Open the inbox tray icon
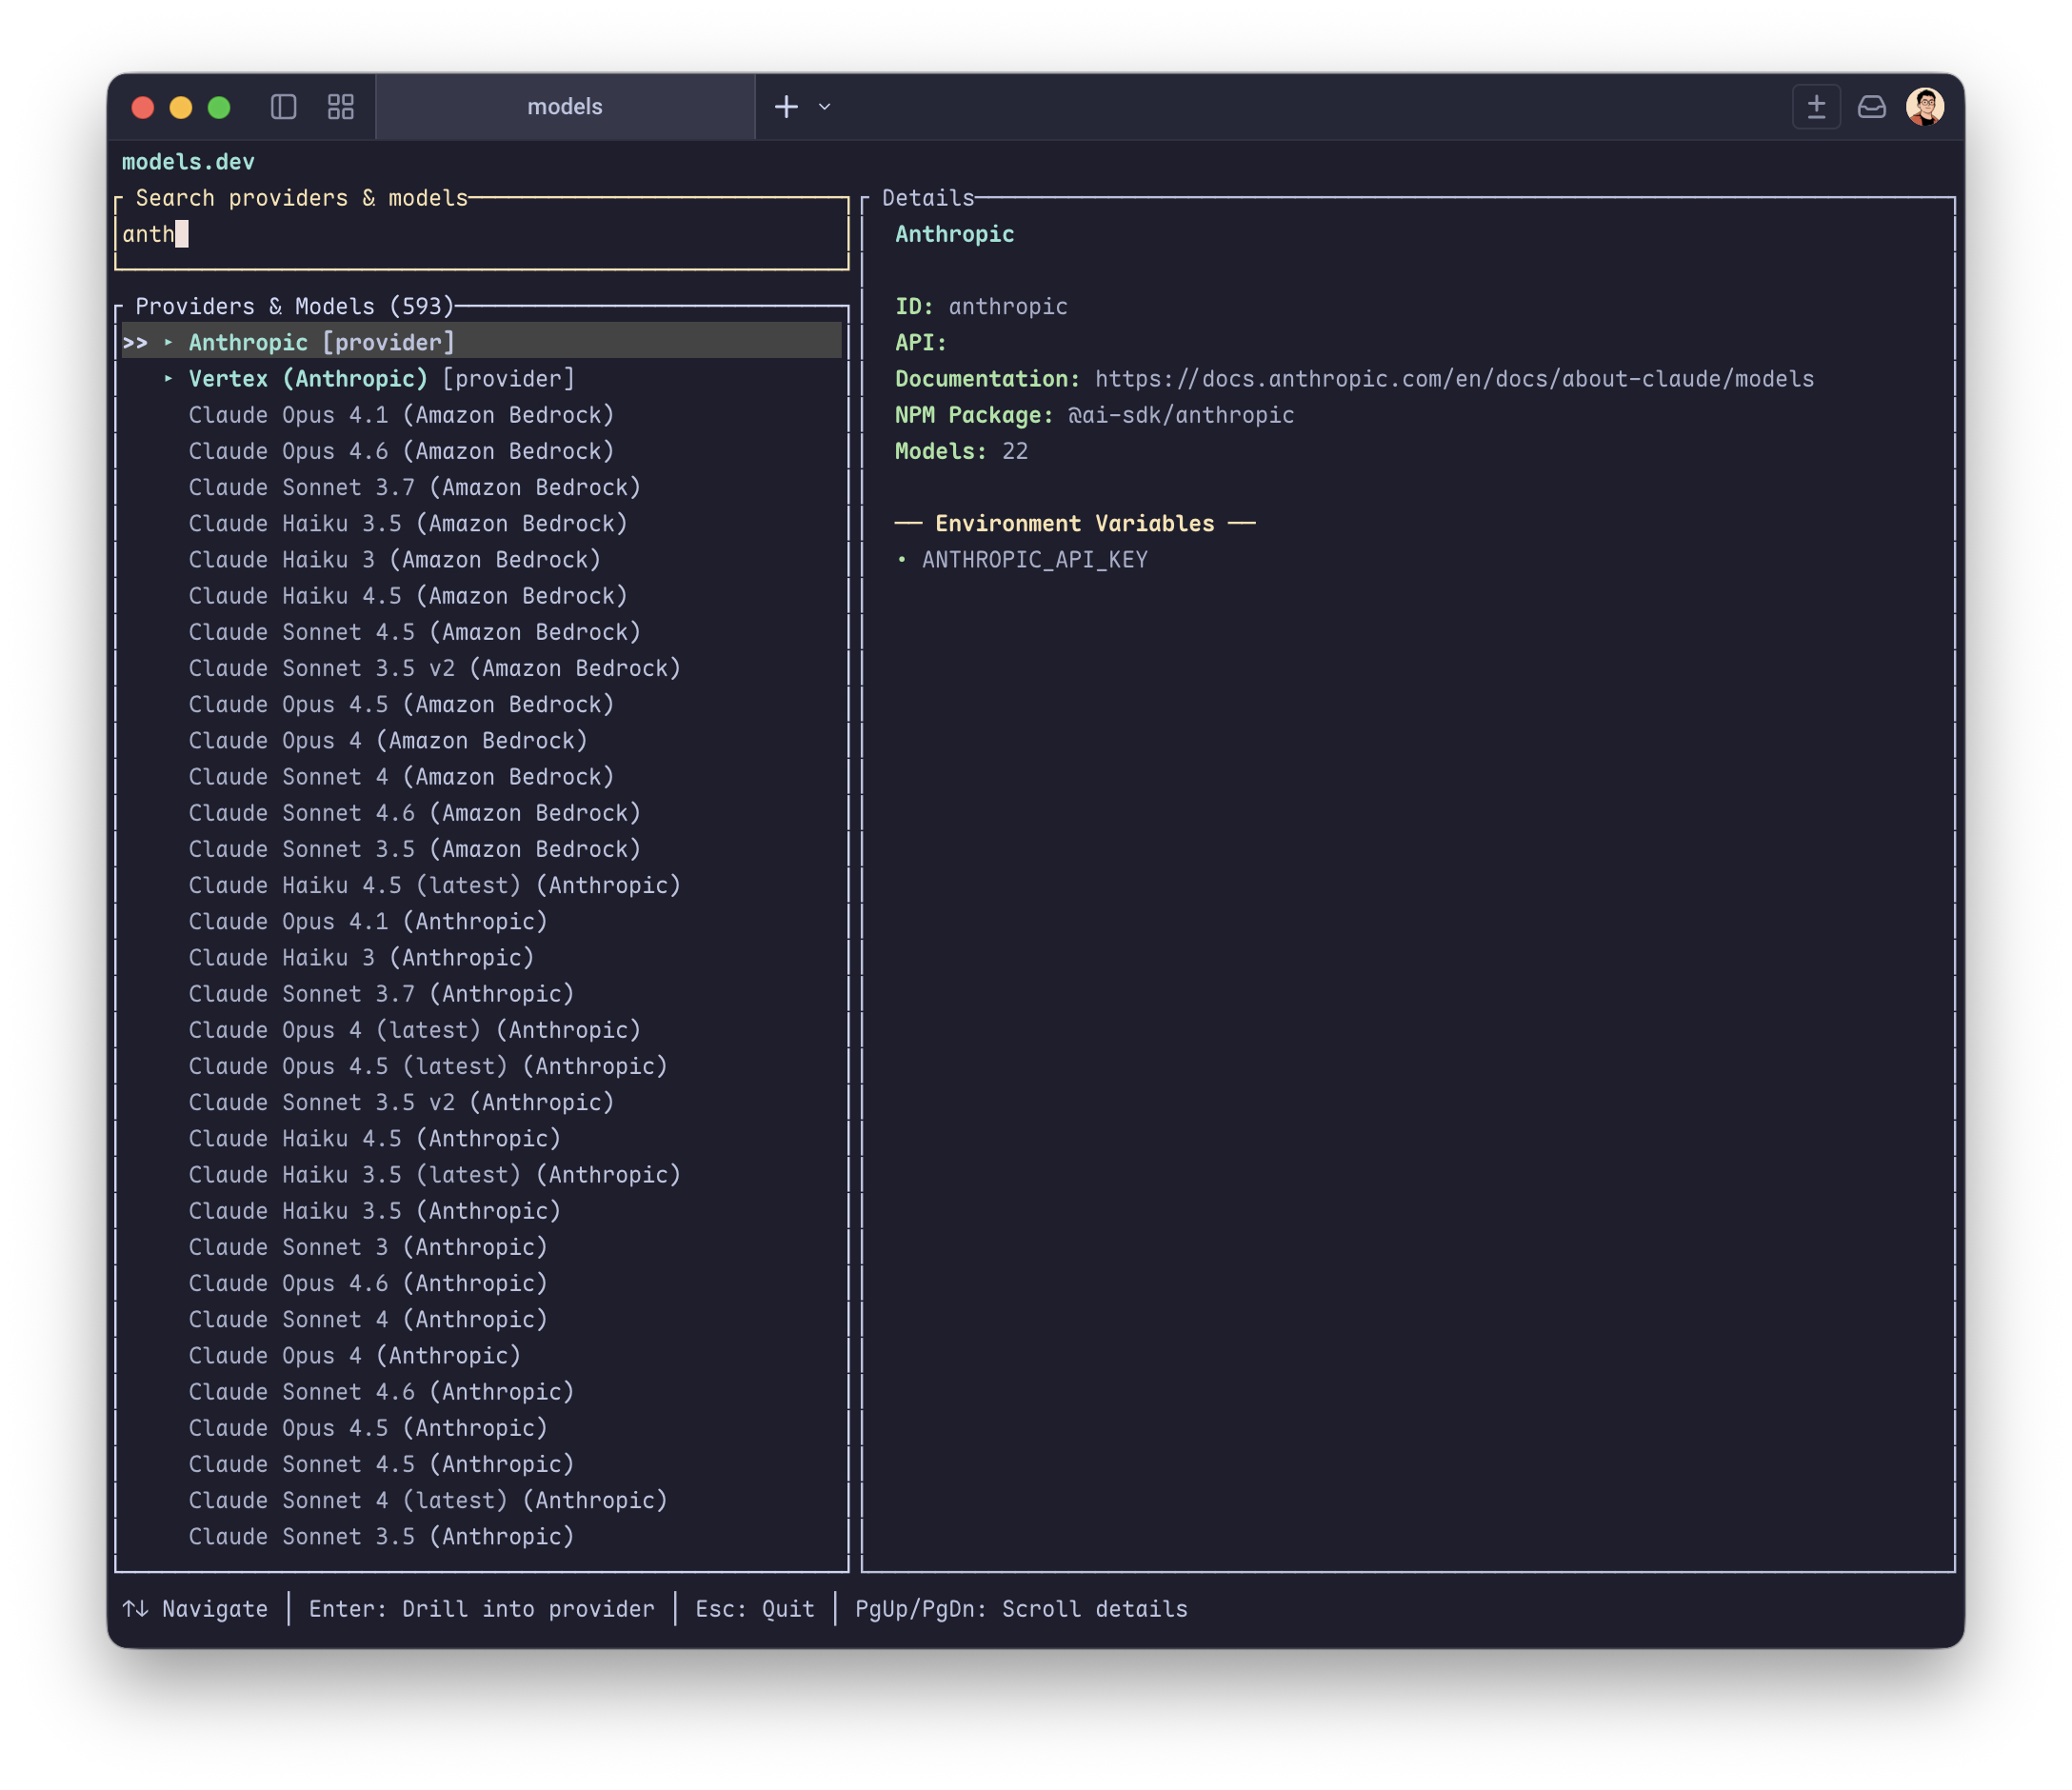The height and width of the screenshot is (1790, 2072). 1871,107
